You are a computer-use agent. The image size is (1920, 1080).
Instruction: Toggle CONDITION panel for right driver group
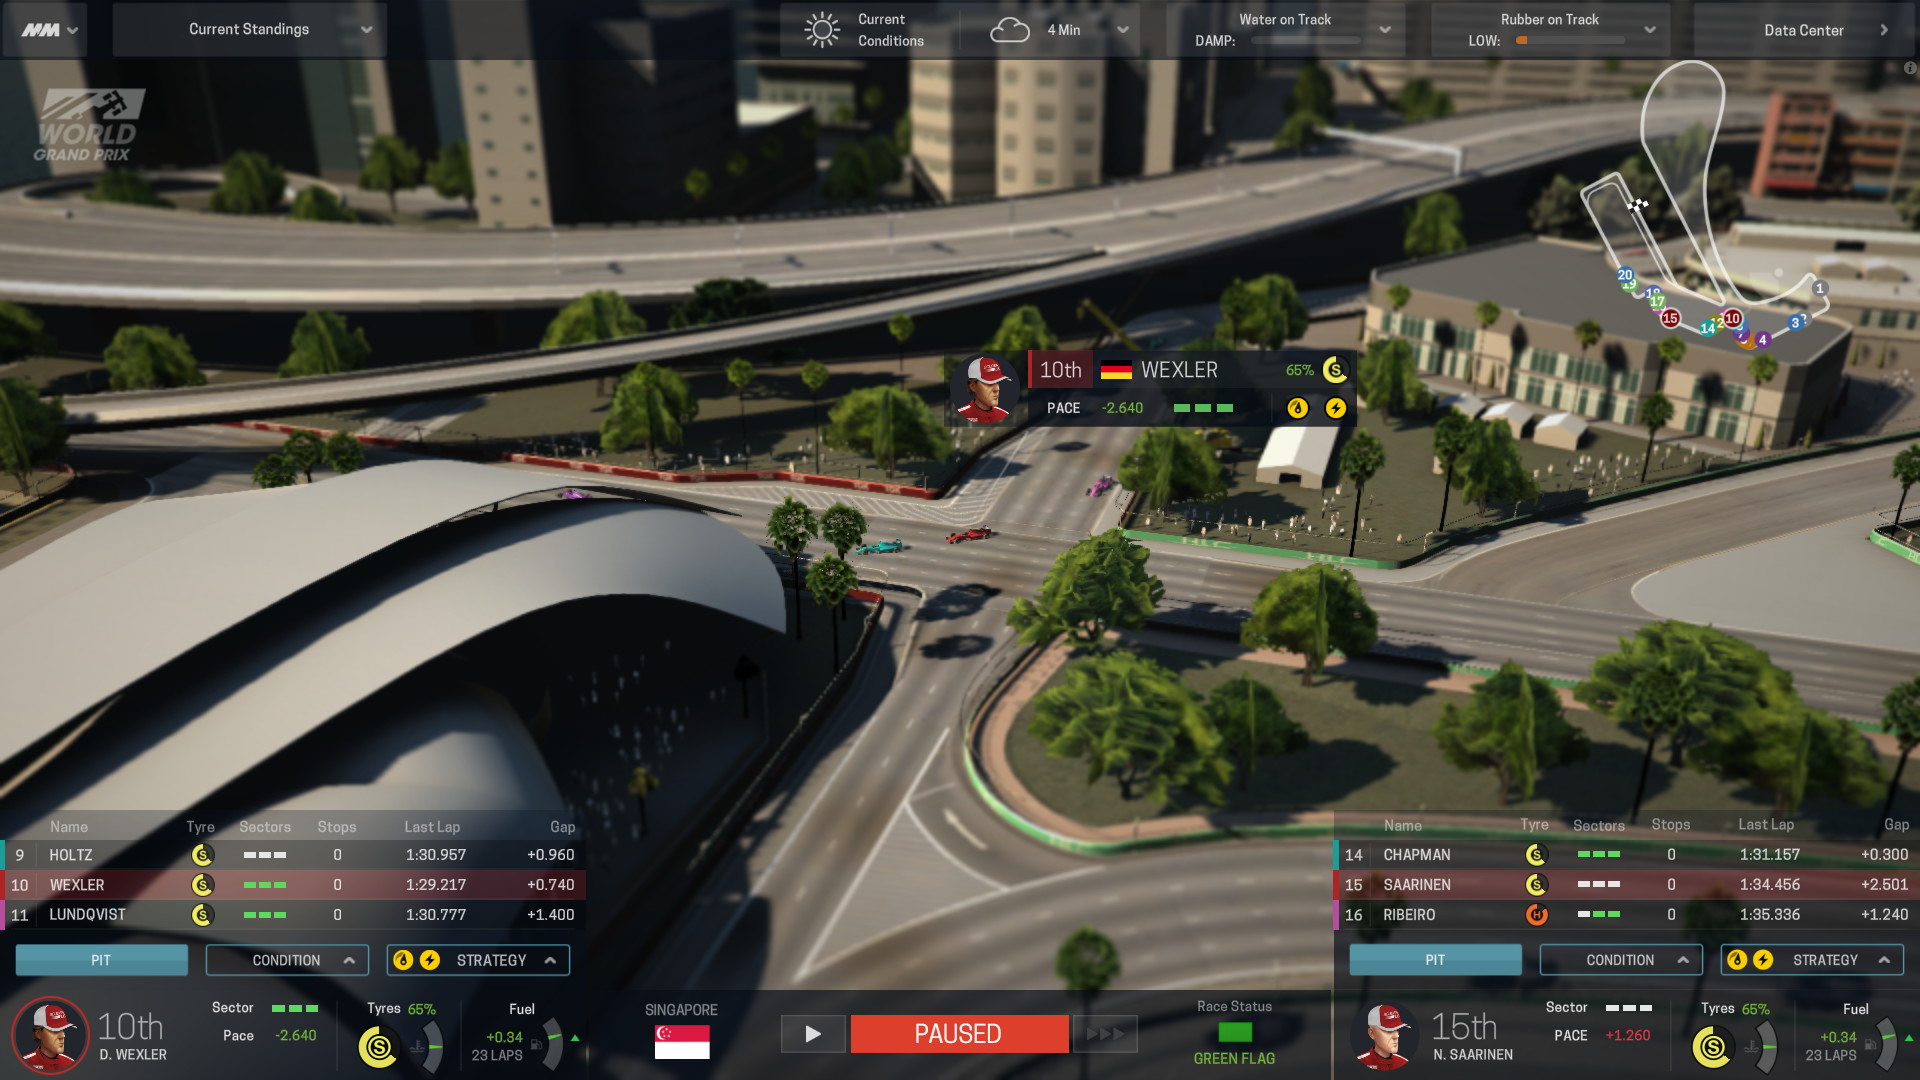click(x=1618, y=959)
